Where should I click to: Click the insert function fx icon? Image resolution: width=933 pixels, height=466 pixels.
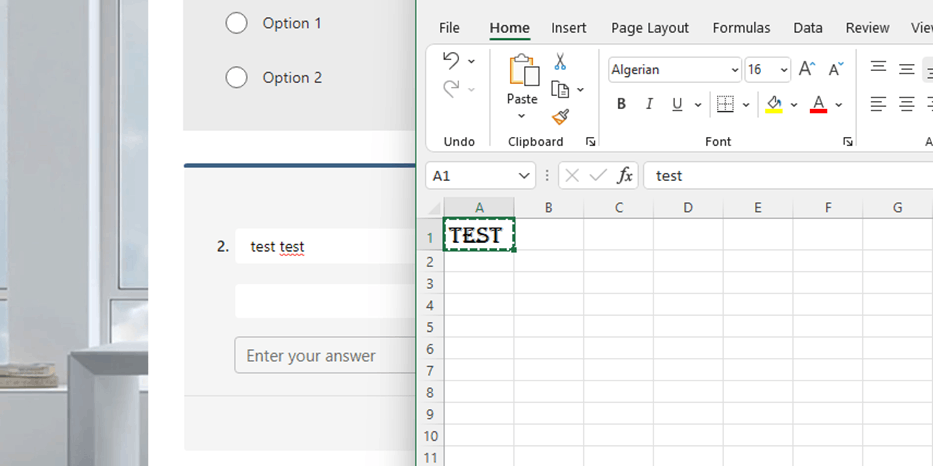click(625, 176)
